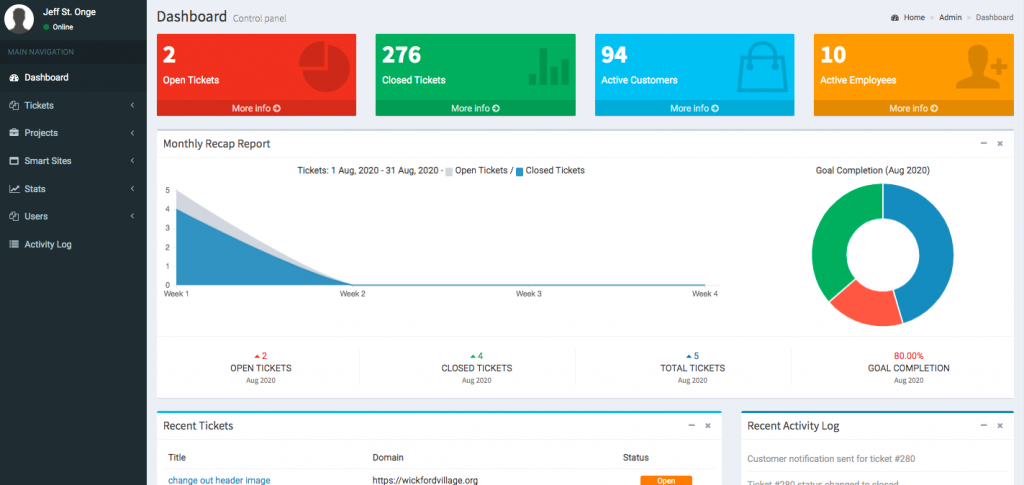Click More info on Closed Tickets card
Image resolution: width=1024 pixels, height=485 pixels.
point(475,108)
